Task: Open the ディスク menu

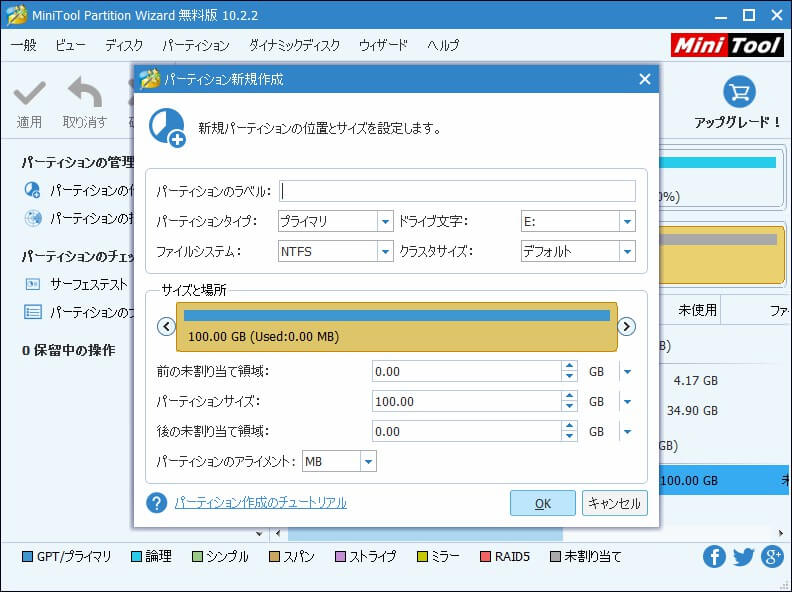Action: 124,45
